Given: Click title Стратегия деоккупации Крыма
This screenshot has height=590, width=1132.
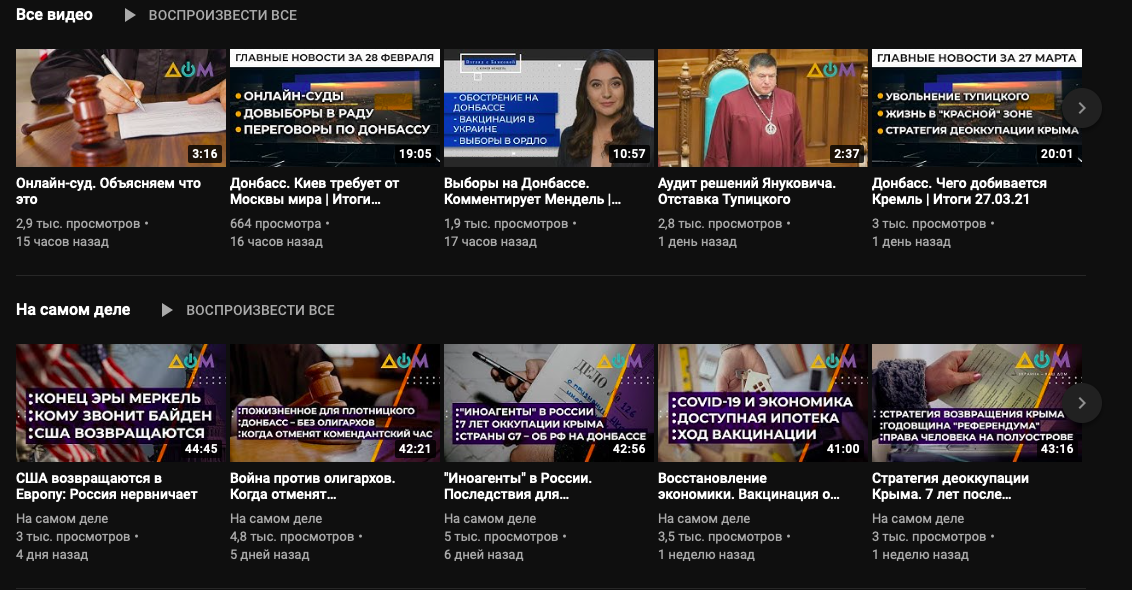Looking at the screenshot, I should pyautogui.click(x=950, y=486).
